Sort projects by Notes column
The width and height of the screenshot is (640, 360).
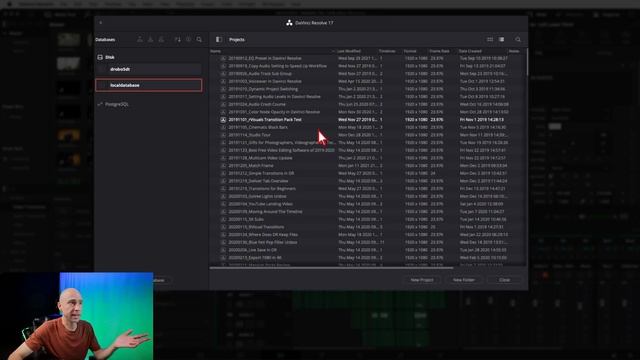[x=514, y=51]
